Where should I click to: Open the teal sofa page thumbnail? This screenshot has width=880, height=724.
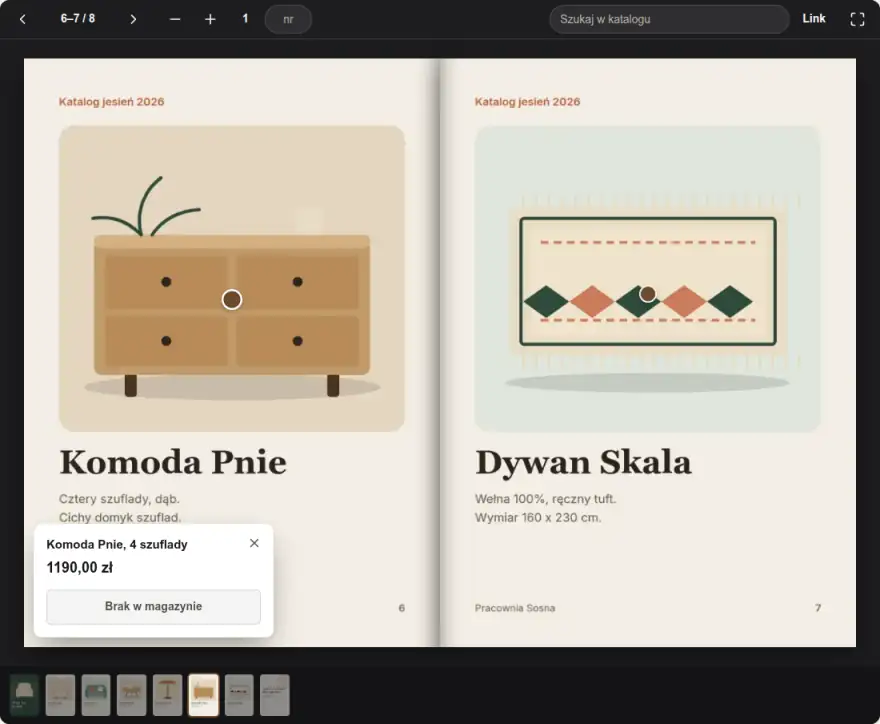coord(96,695)
